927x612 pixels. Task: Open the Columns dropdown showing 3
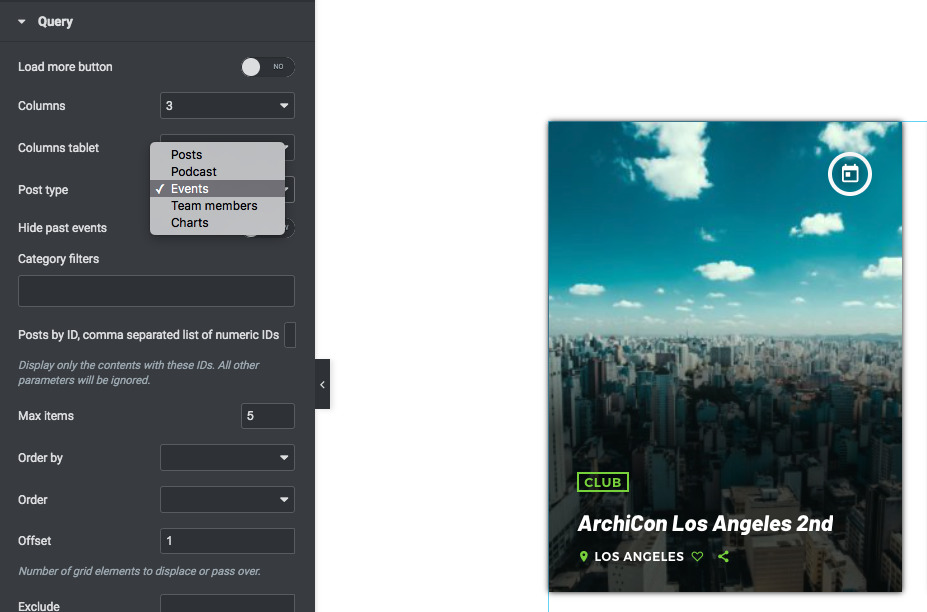tap(227, 106)
